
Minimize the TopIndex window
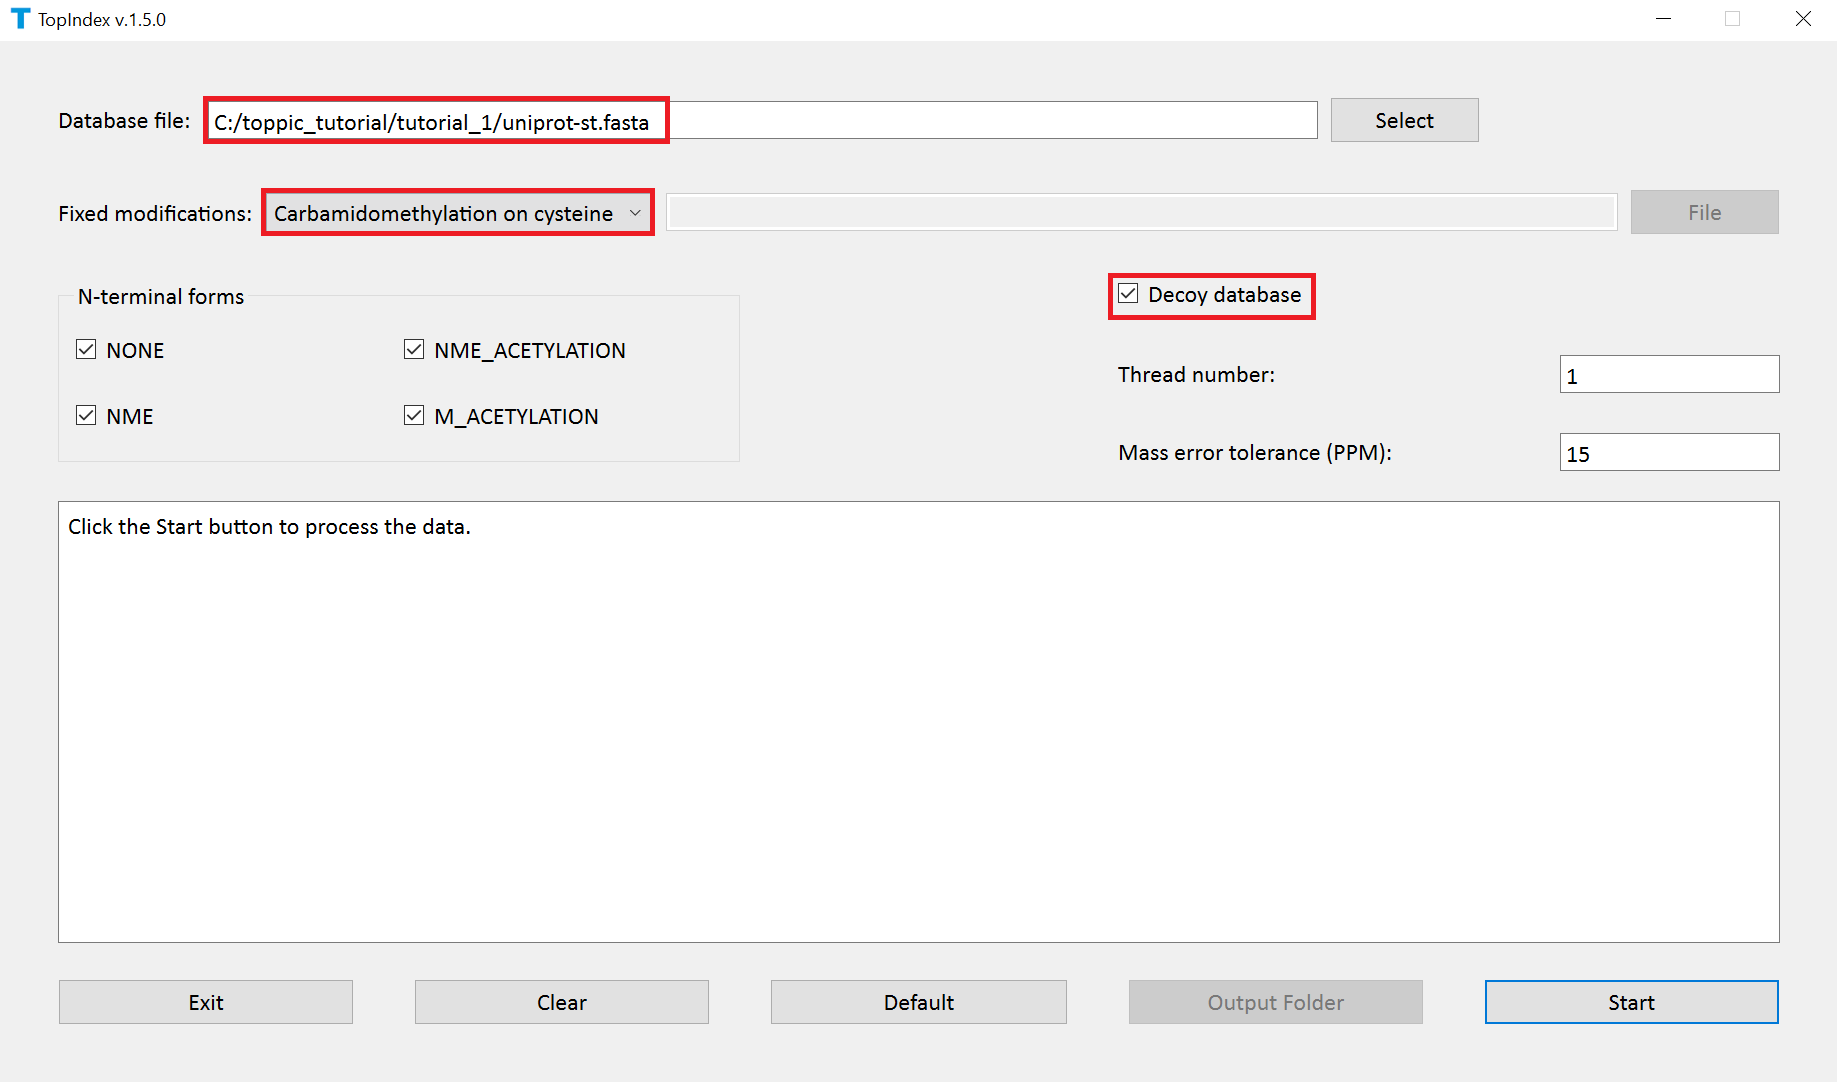pyautogui.click(x=1664, y=19)
